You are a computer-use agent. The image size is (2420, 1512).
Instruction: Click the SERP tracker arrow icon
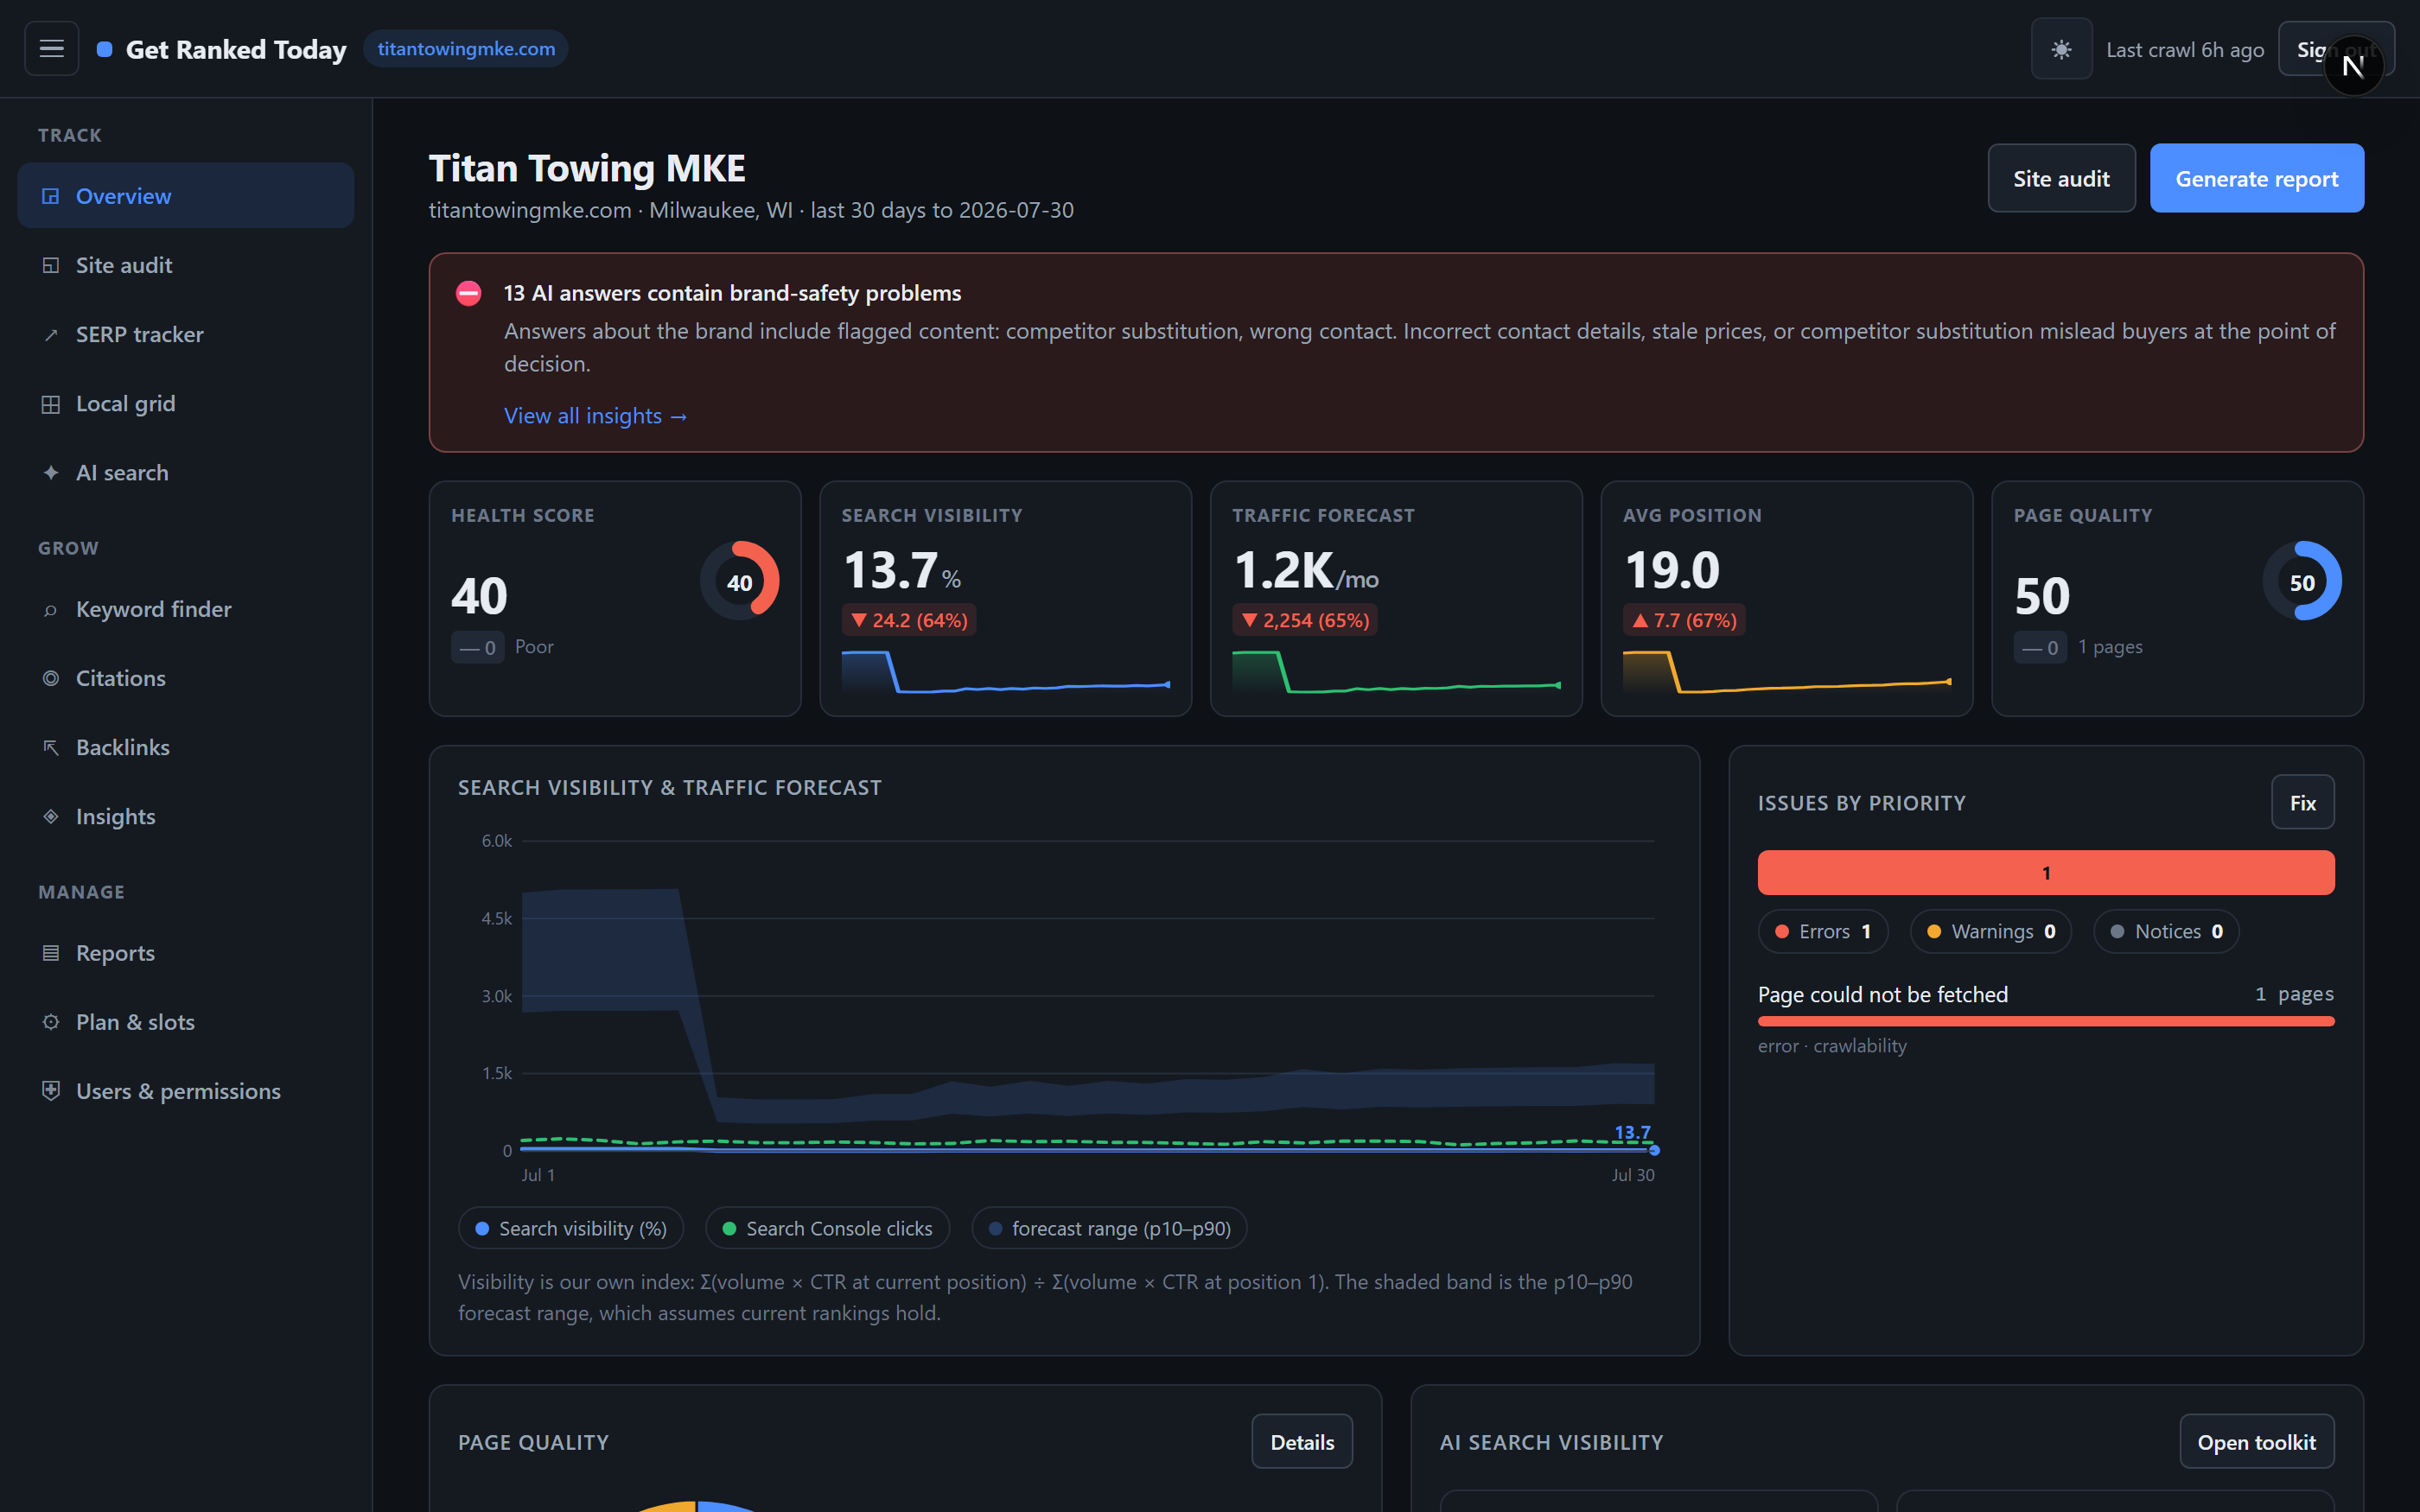click(x=50, y=334)
